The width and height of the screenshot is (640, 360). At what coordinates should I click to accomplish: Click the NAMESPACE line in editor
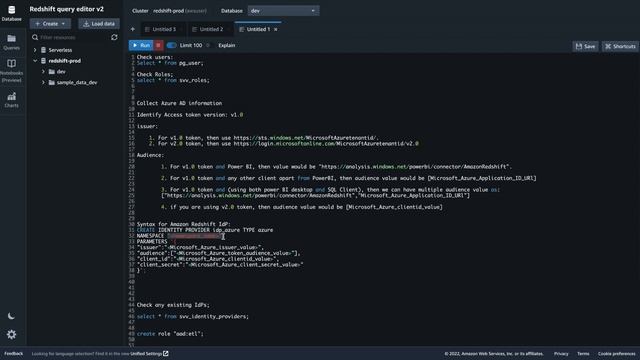click(x=180, y=236)
